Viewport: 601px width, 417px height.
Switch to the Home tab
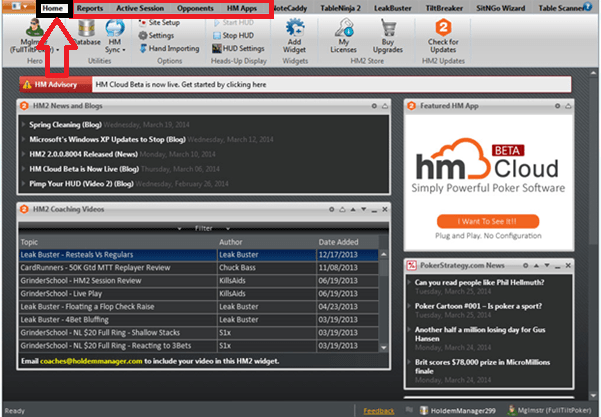(53, 8)
